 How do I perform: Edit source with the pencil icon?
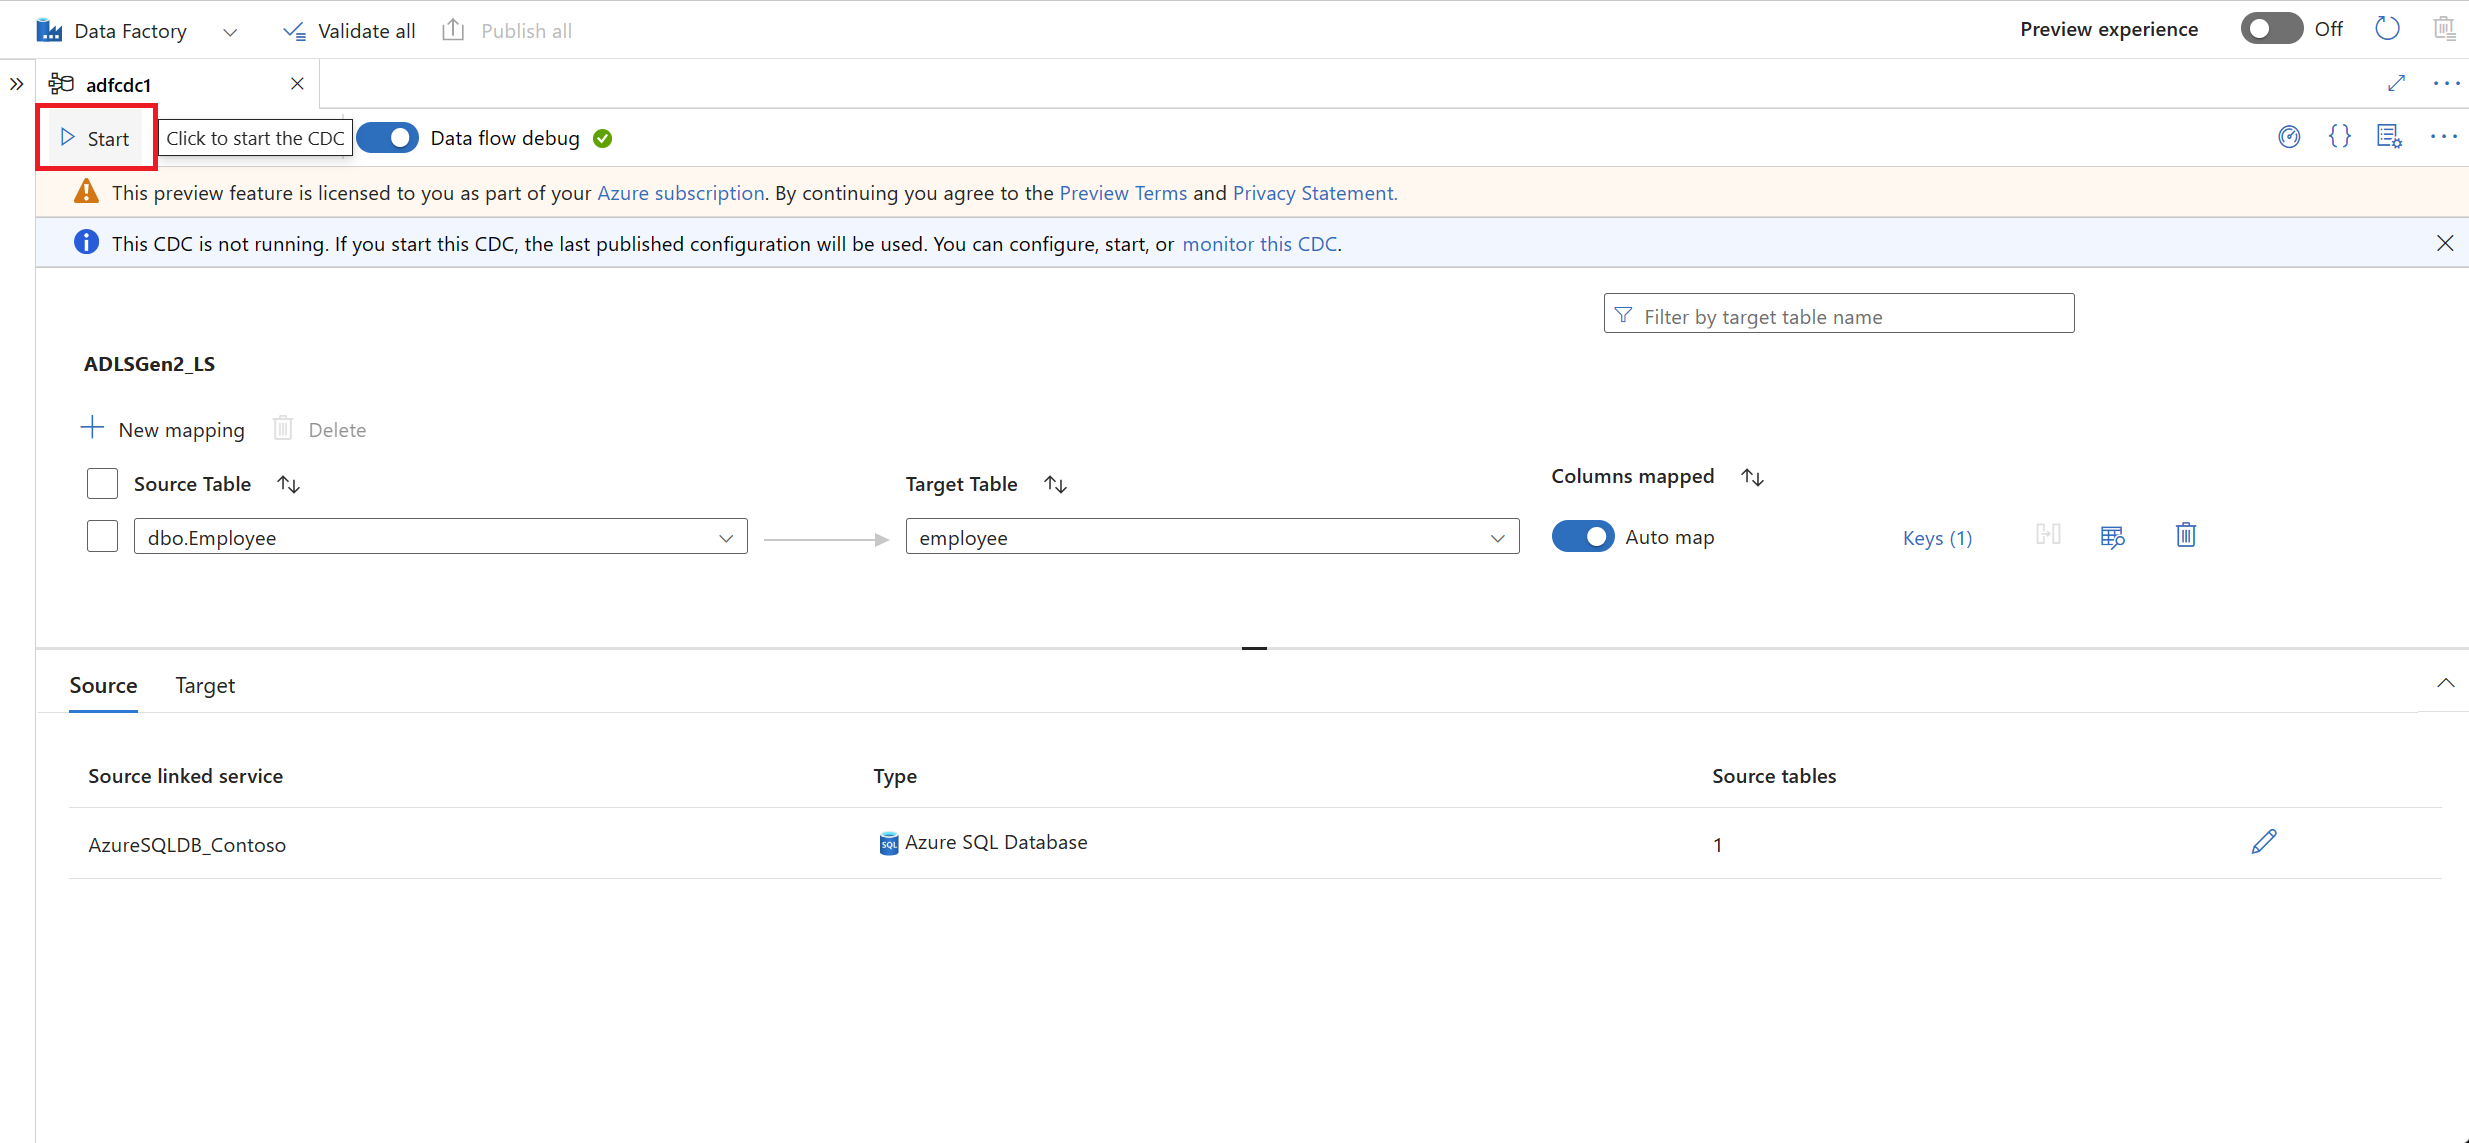tap(2264, 842)
